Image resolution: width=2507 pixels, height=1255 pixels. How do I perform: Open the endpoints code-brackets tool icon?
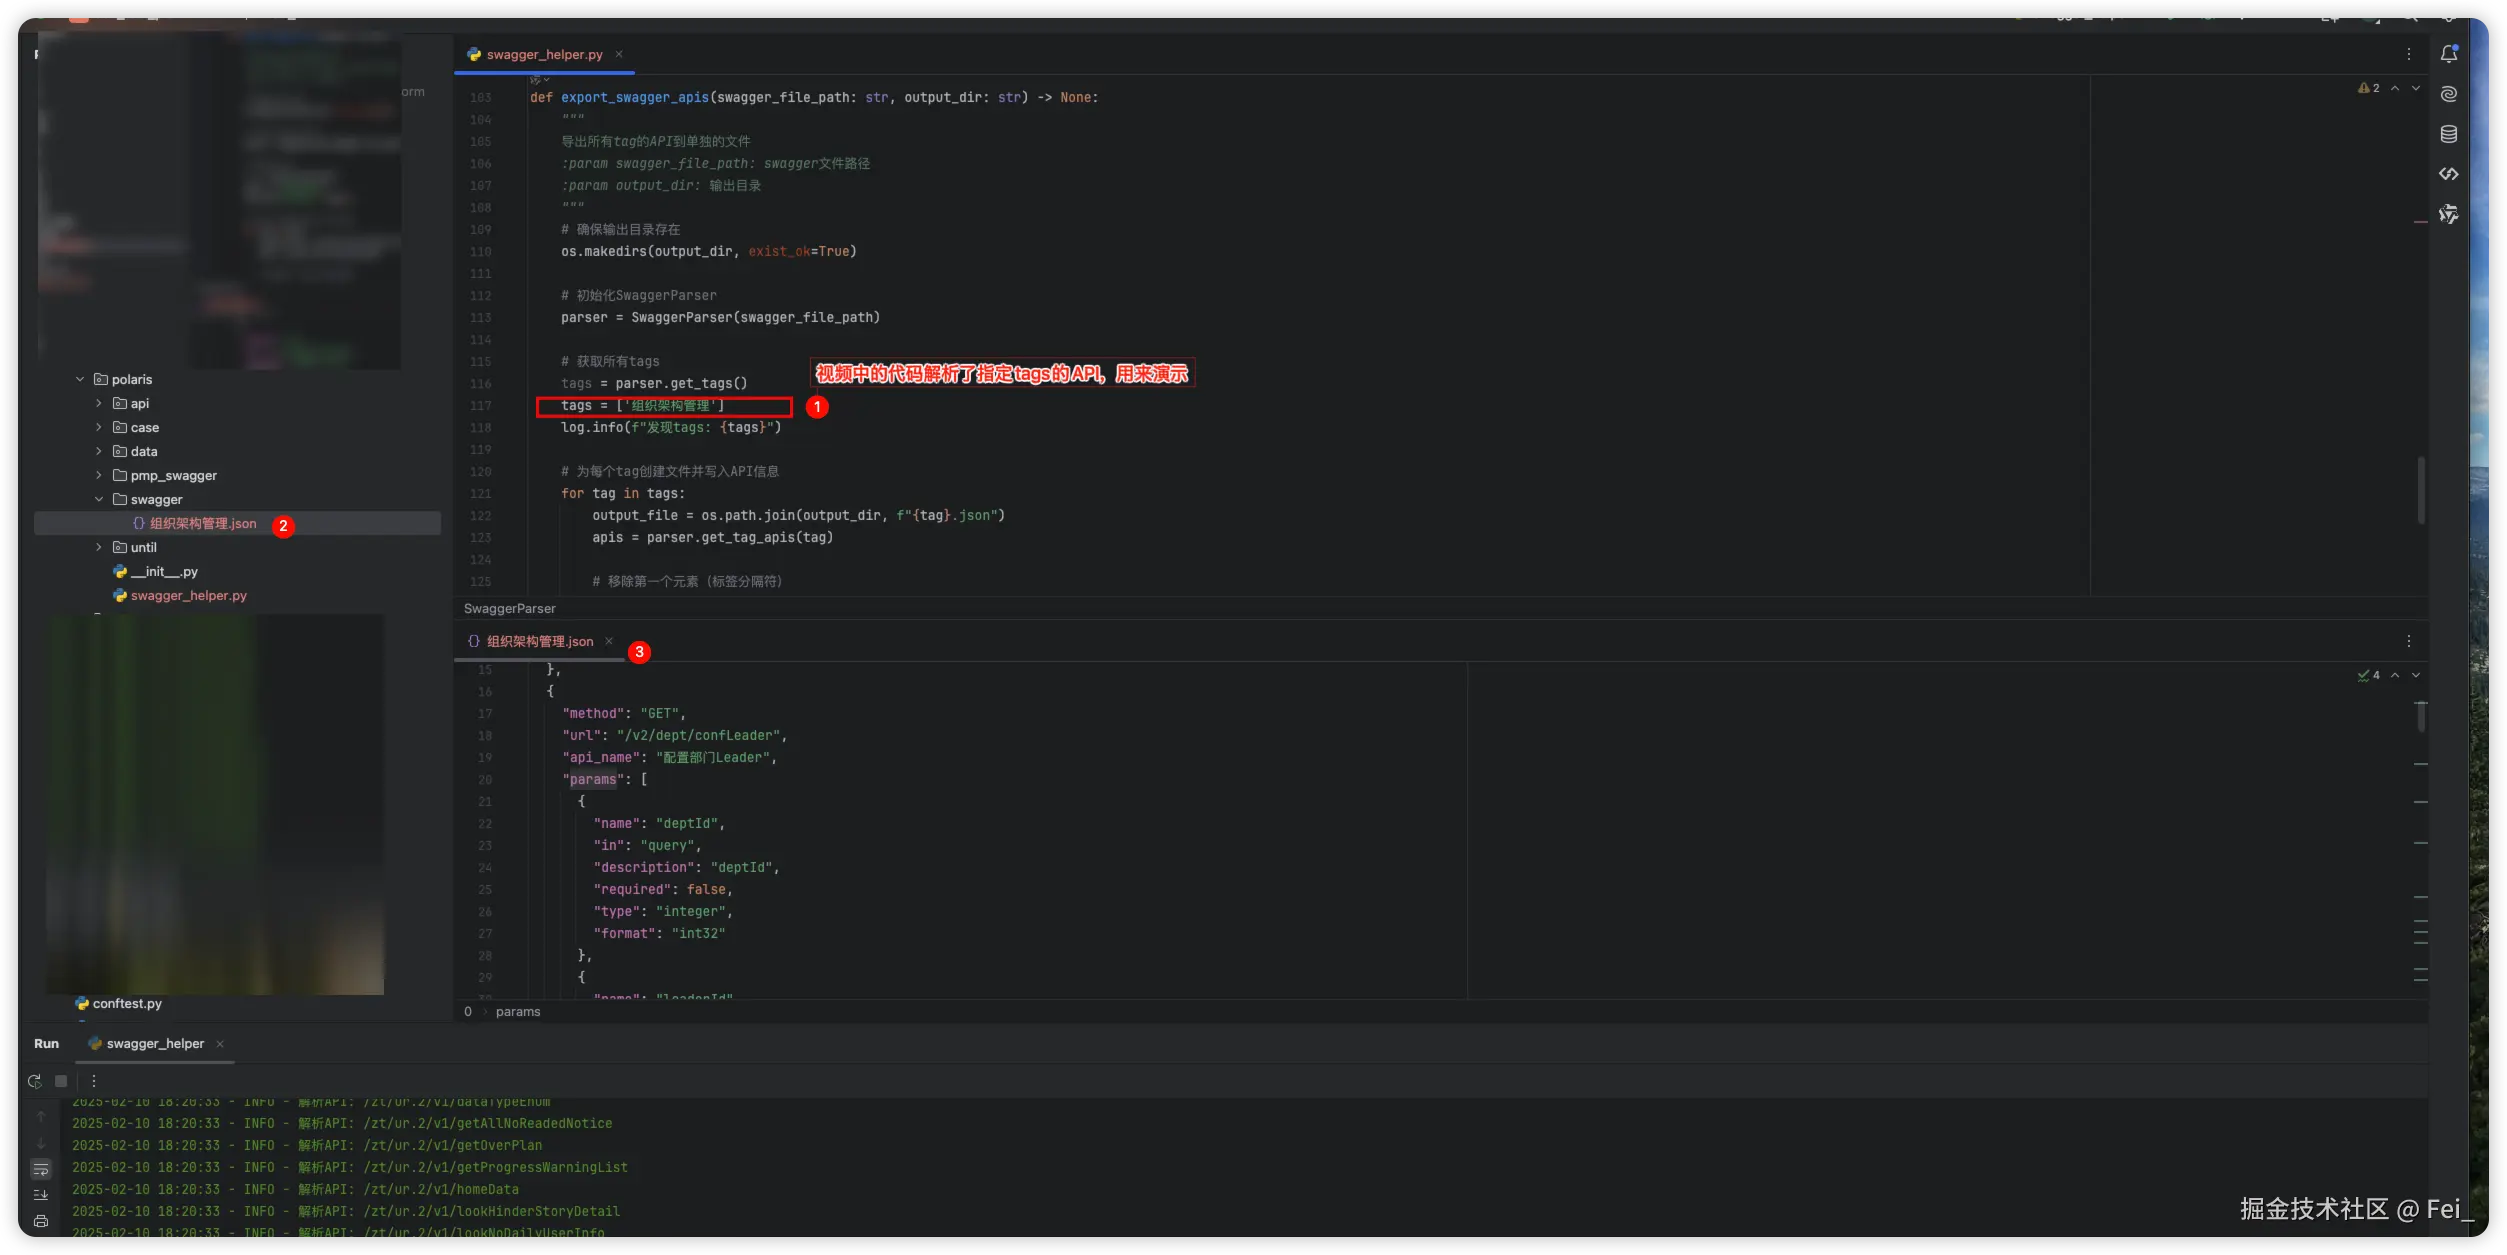[x=2448, y=174]
